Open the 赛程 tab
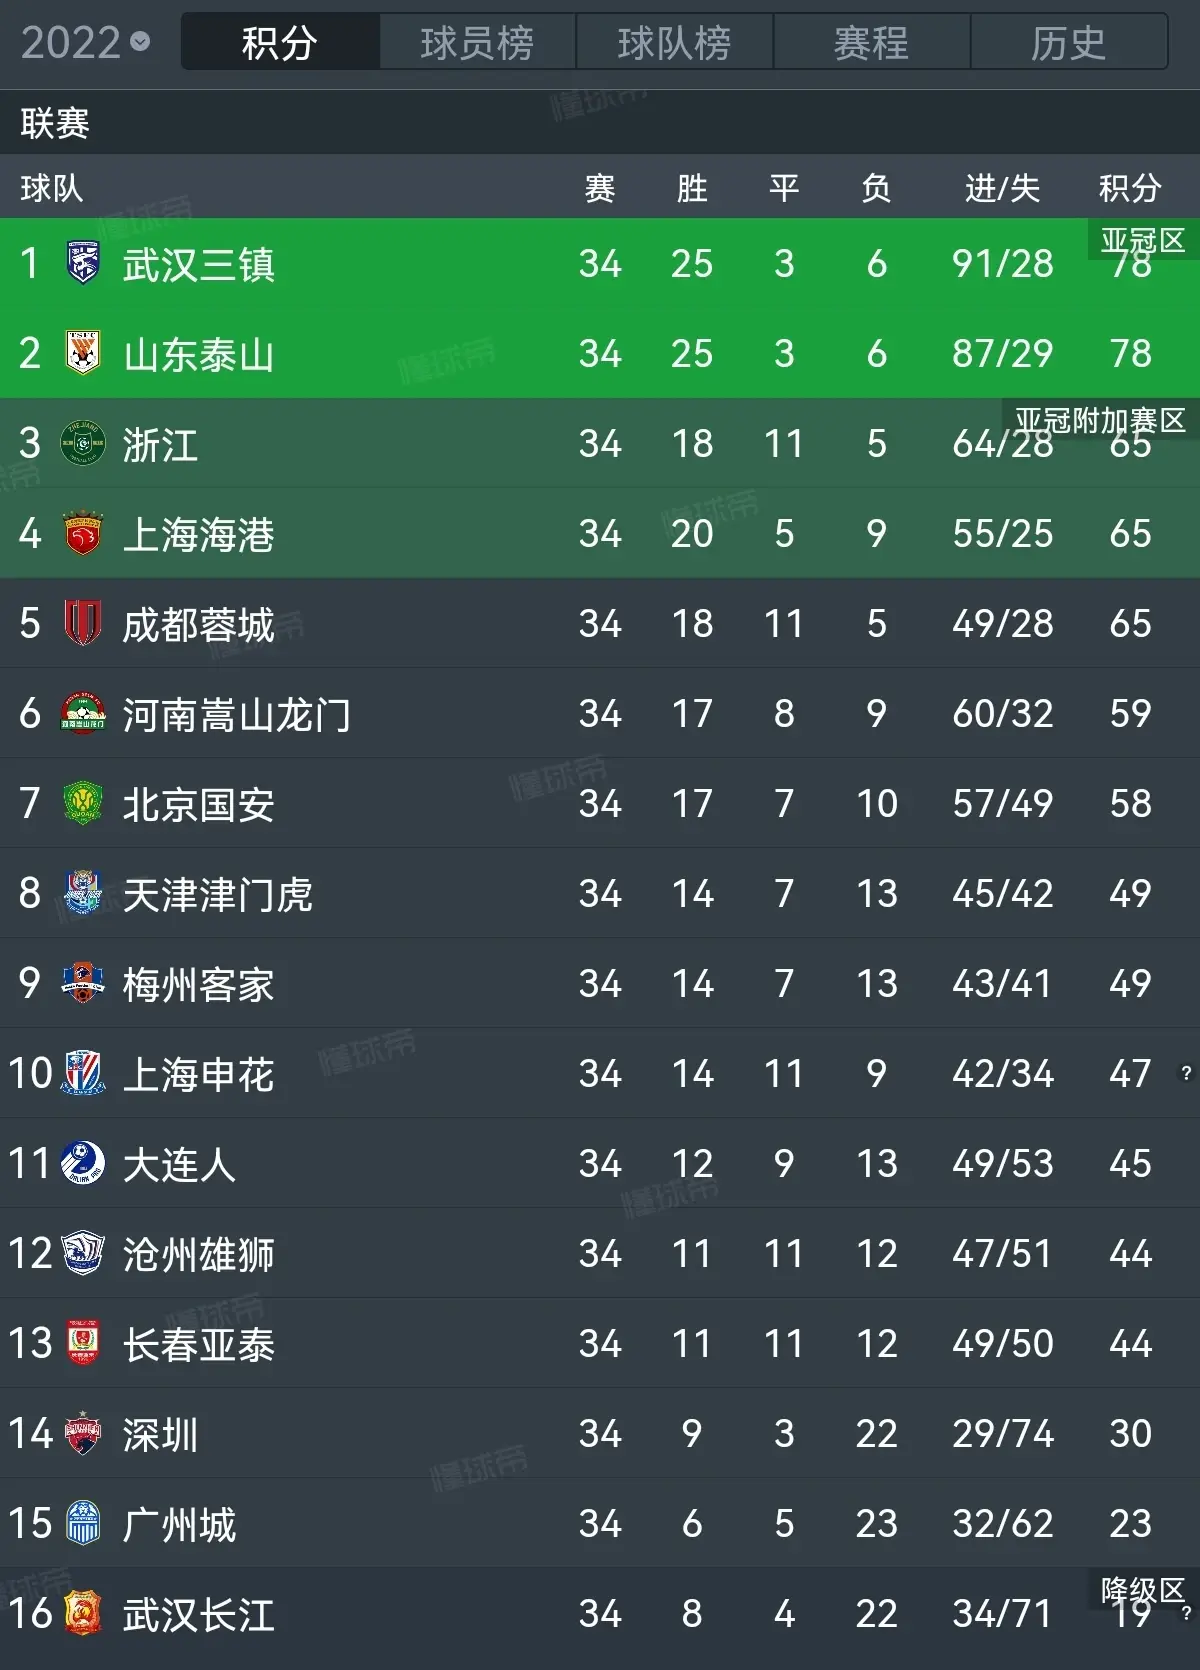 coord(871,42)
